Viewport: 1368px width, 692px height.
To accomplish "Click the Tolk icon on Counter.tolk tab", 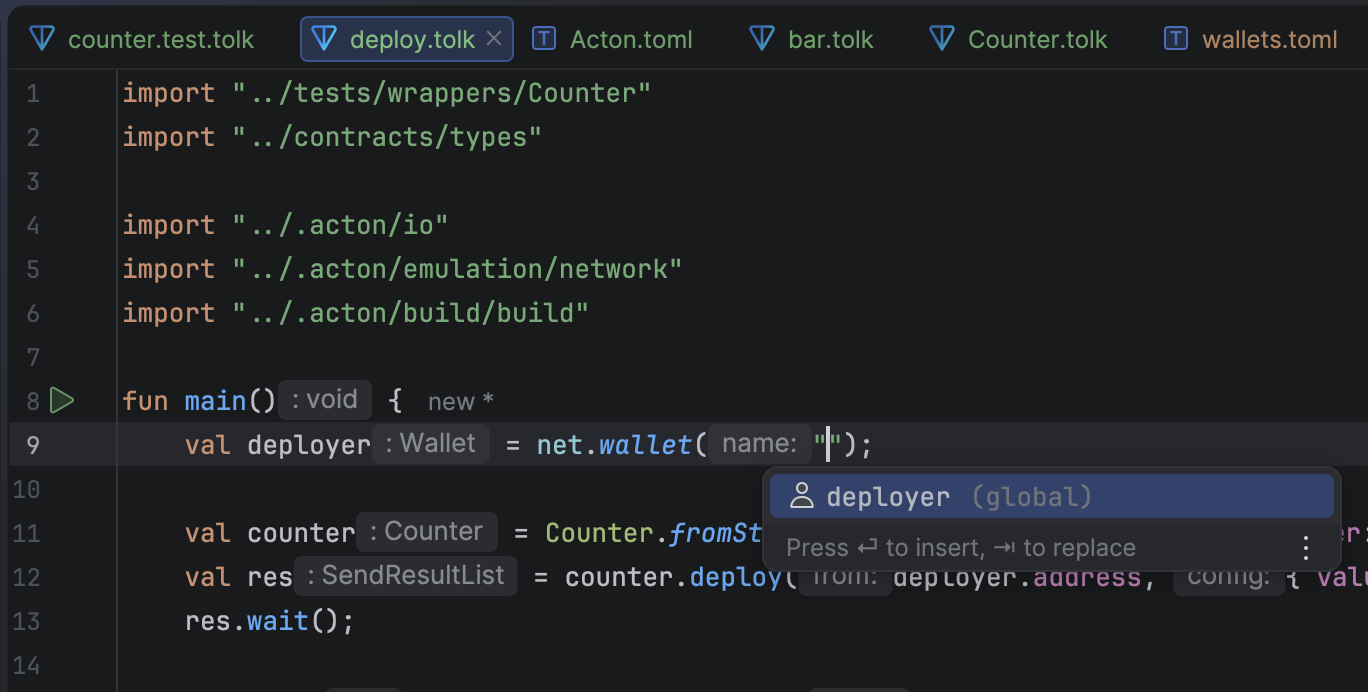I will [x=941, y=39].
